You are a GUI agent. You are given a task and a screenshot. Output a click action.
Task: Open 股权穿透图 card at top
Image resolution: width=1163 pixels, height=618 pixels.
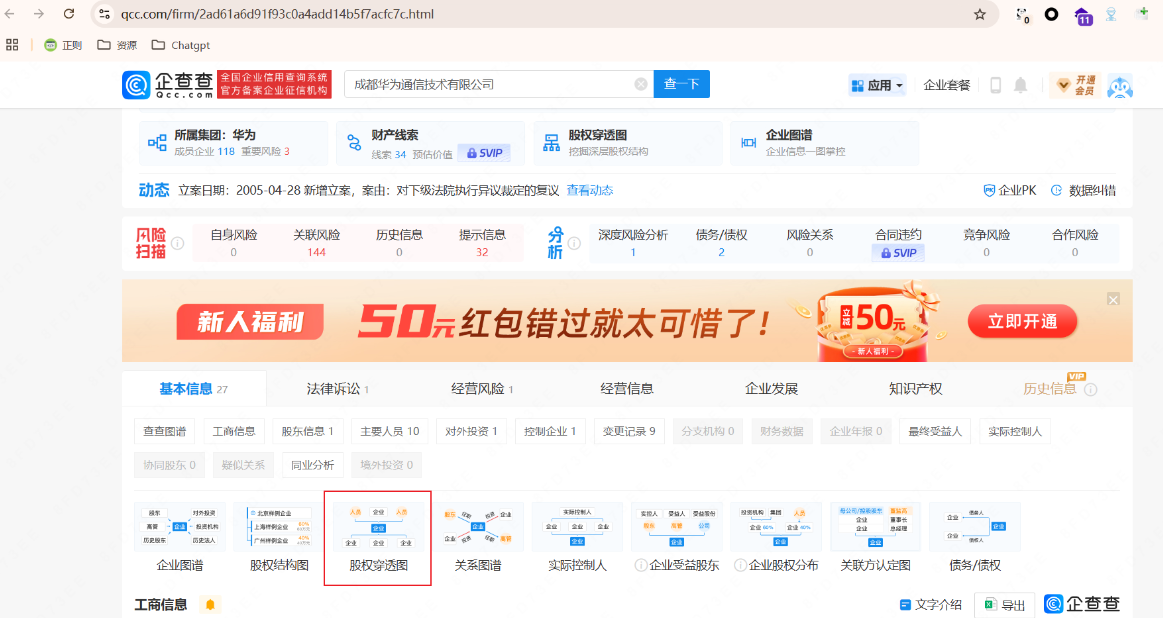click(x=627, y=143)
